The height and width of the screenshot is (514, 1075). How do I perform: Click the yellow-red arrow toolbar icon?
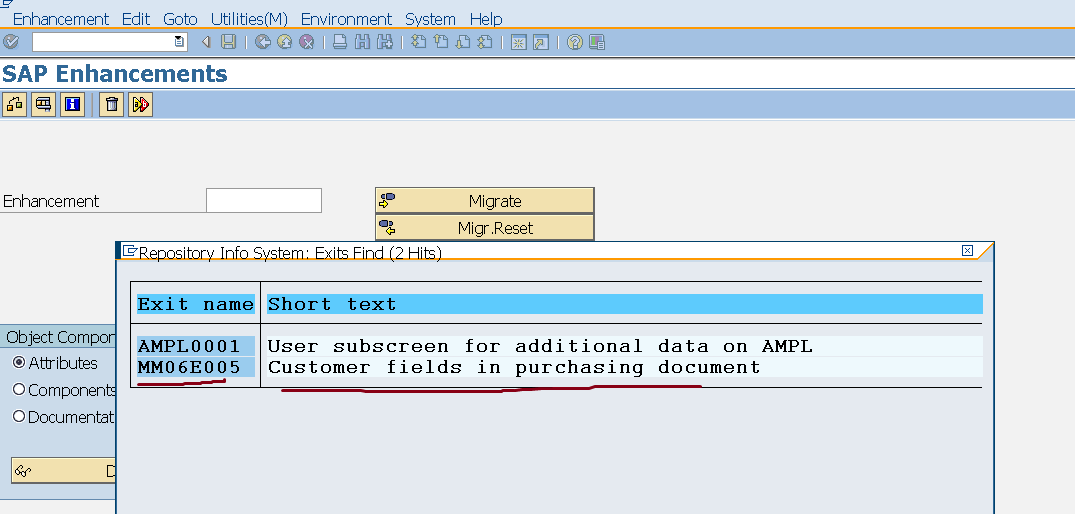coord(141,104)
